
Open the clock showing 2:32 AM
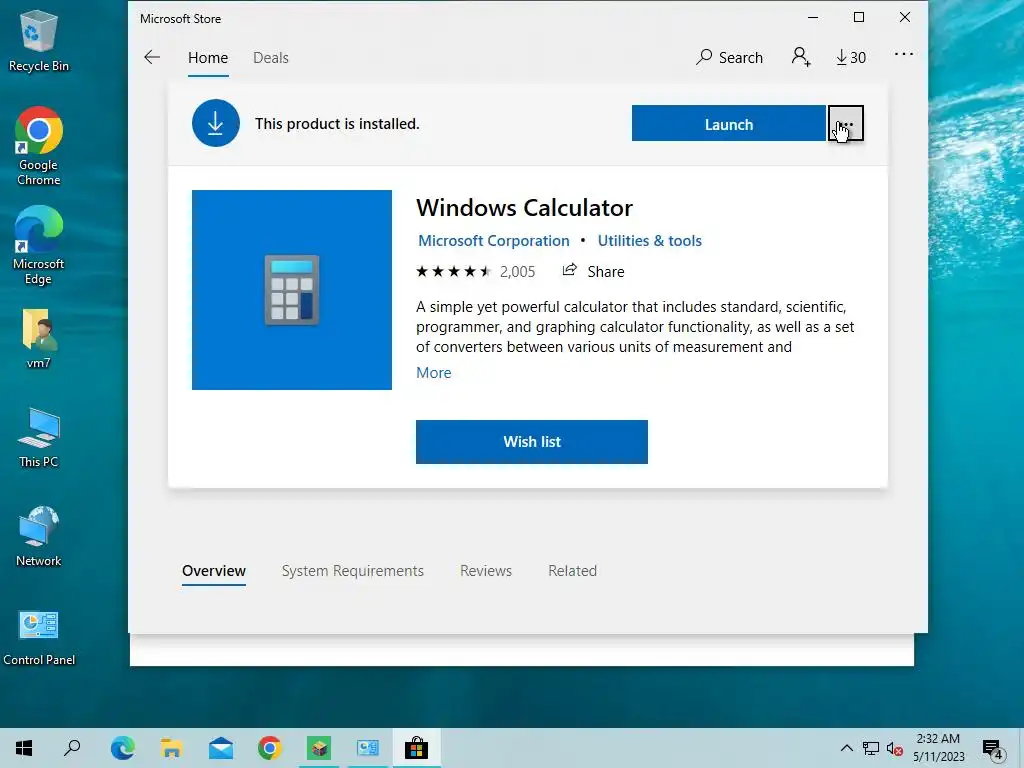coord(938,748)
